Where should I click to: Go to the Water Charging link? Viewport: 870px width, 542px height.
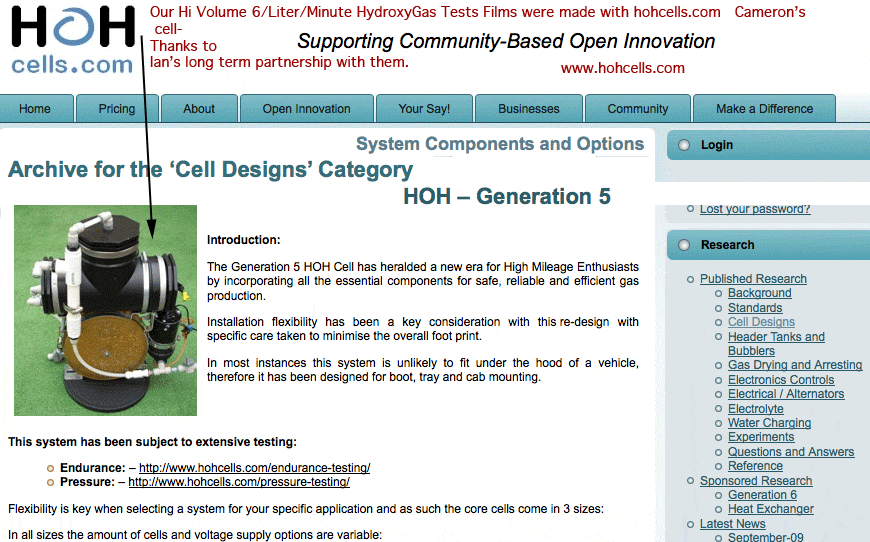click(770, 423)
